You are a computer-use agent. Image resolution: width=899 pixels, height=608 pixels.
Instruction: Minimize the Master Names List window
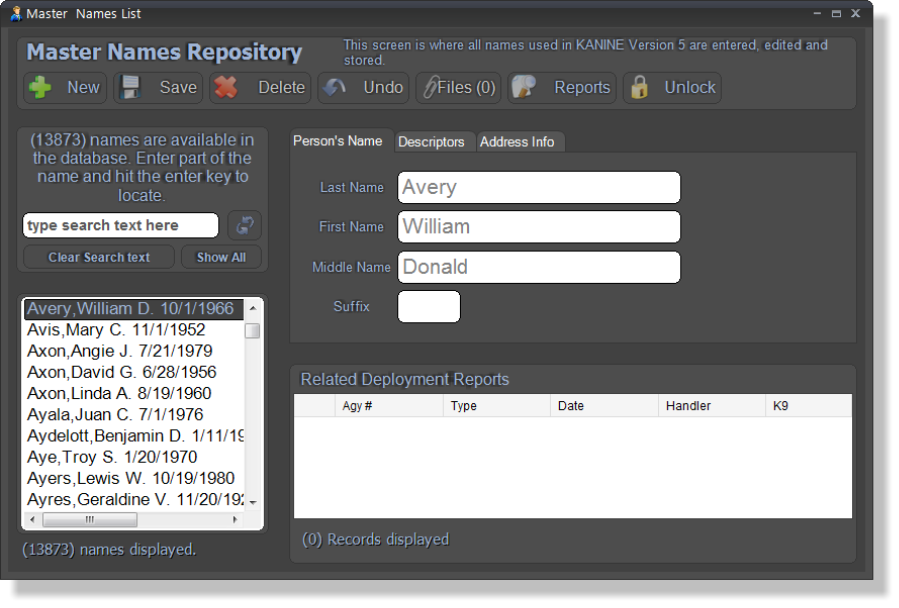[x=817, y=13]
